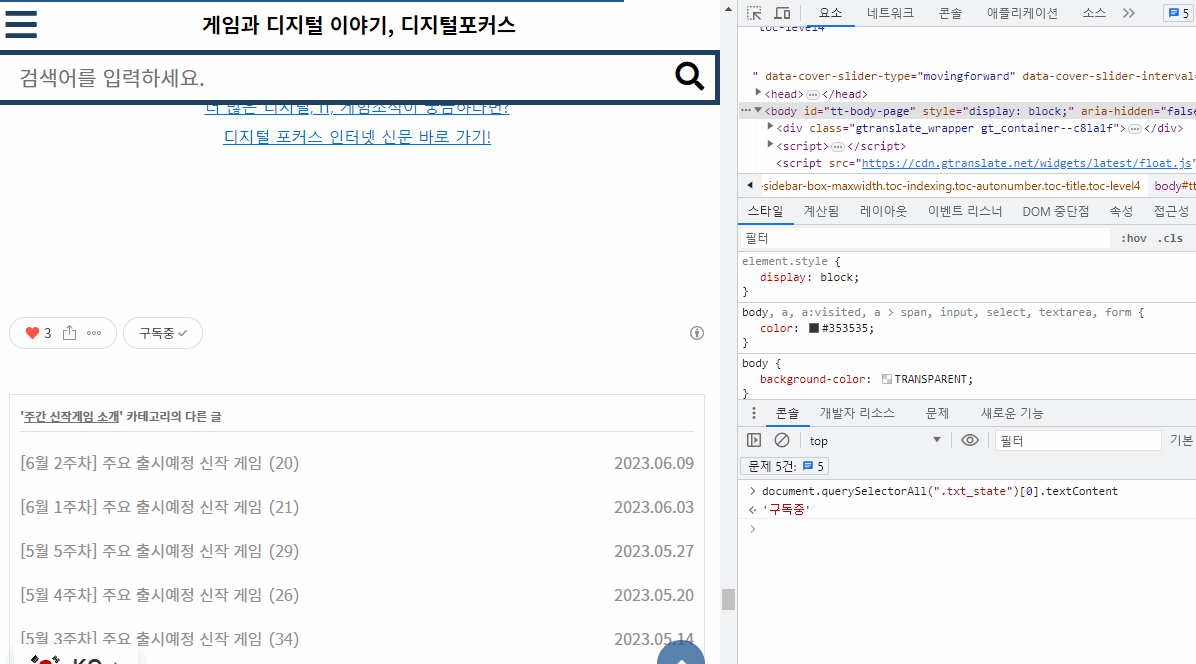Clear the console with the clear icon

pos(782,440)
